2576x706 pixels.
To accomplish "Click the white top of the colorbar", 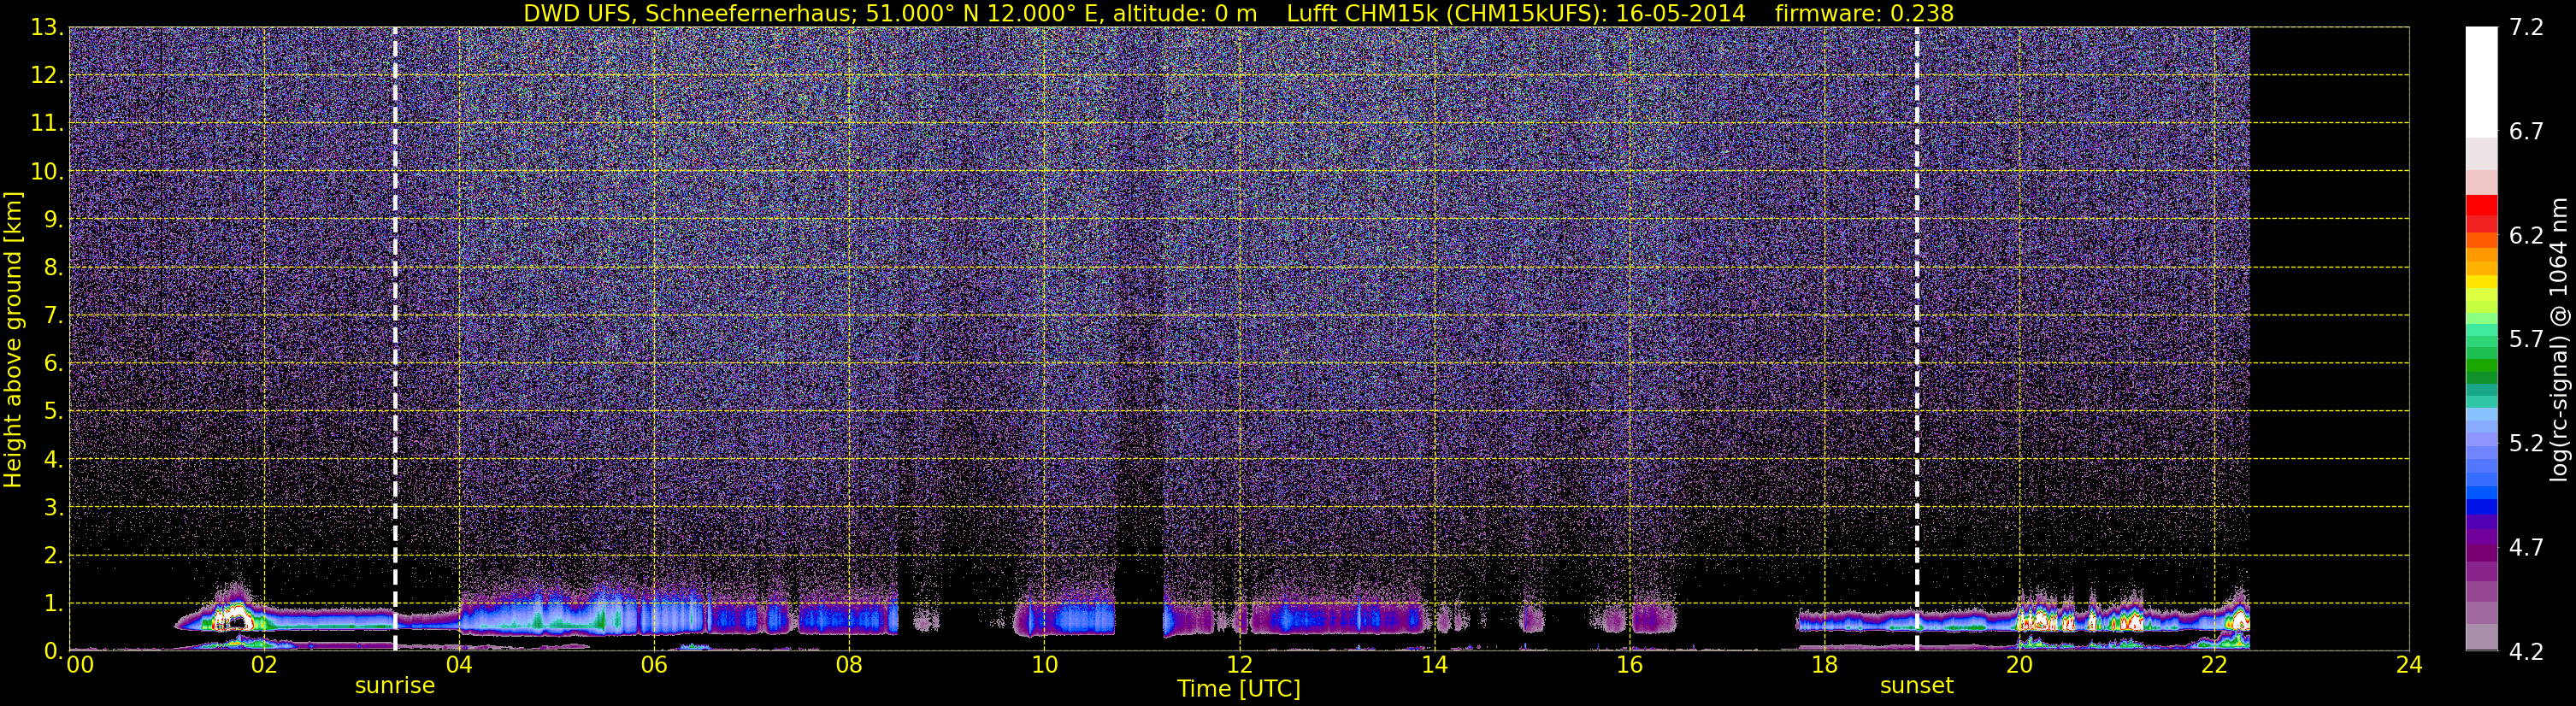I will click(2482, 80).
